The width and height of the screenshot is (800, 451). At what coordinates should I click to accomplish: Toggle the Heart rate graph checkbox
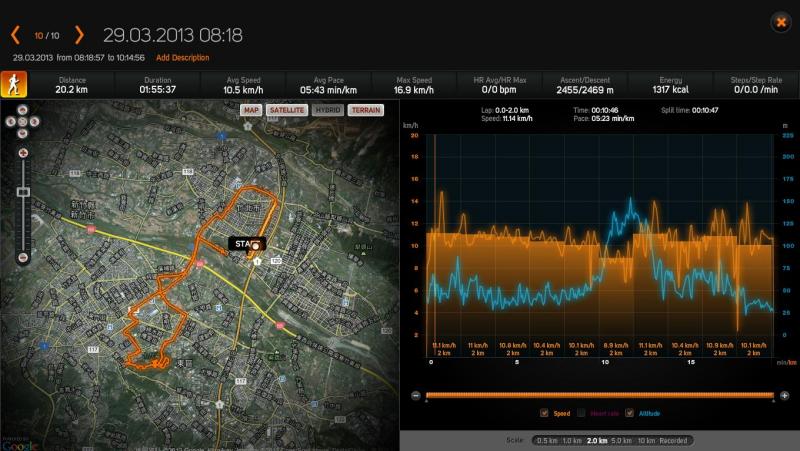click(x=581, y=413)
